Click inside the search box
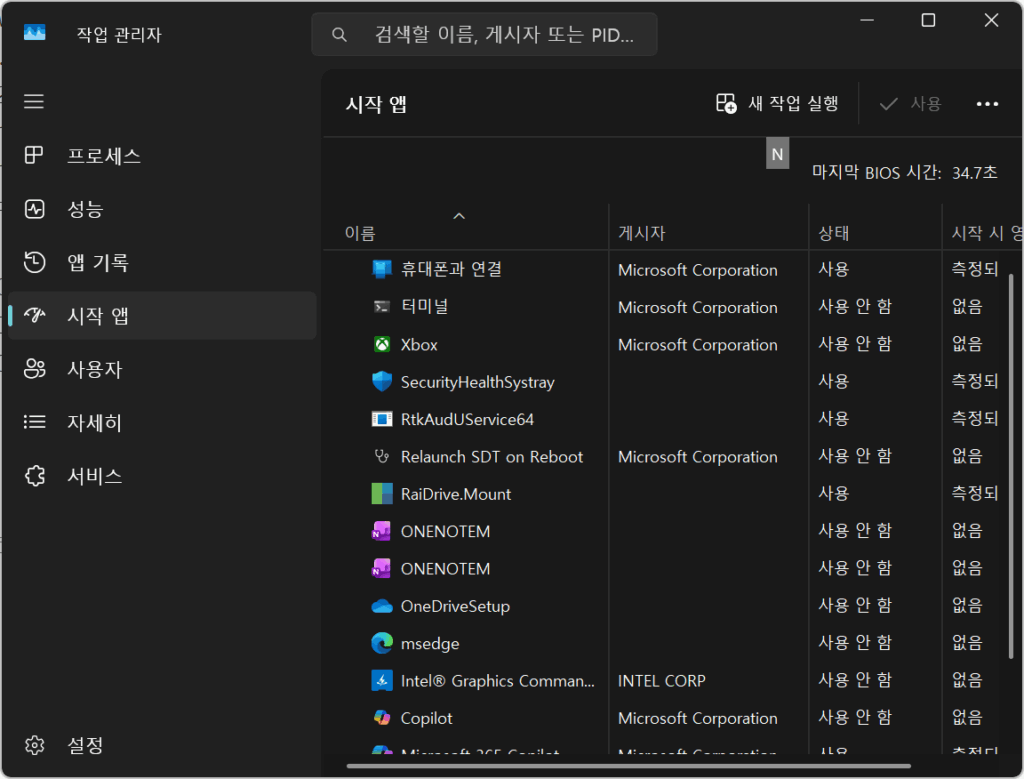 click(500, 35)
